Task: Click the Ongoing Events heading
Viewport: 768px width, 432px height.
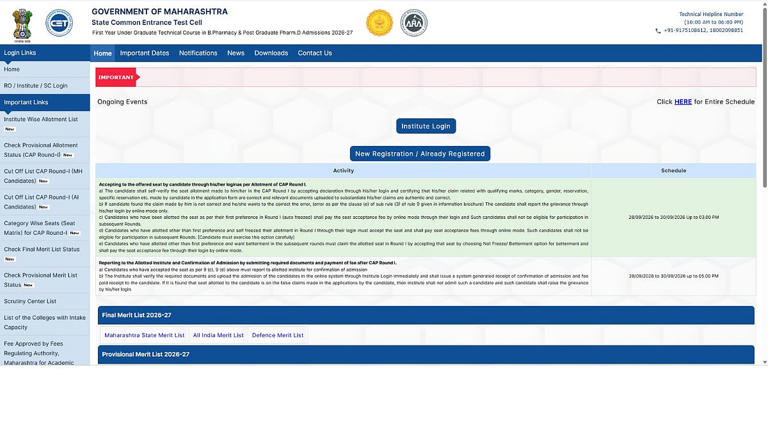Action: (x=122, y=102)
